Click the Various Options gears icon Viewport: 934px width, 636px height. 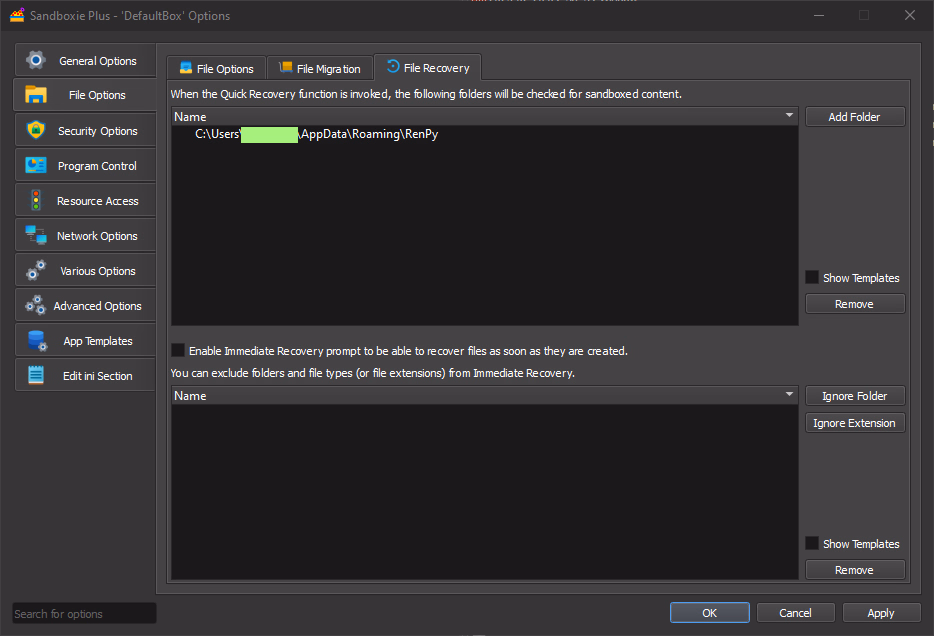[x=36, y=270]
